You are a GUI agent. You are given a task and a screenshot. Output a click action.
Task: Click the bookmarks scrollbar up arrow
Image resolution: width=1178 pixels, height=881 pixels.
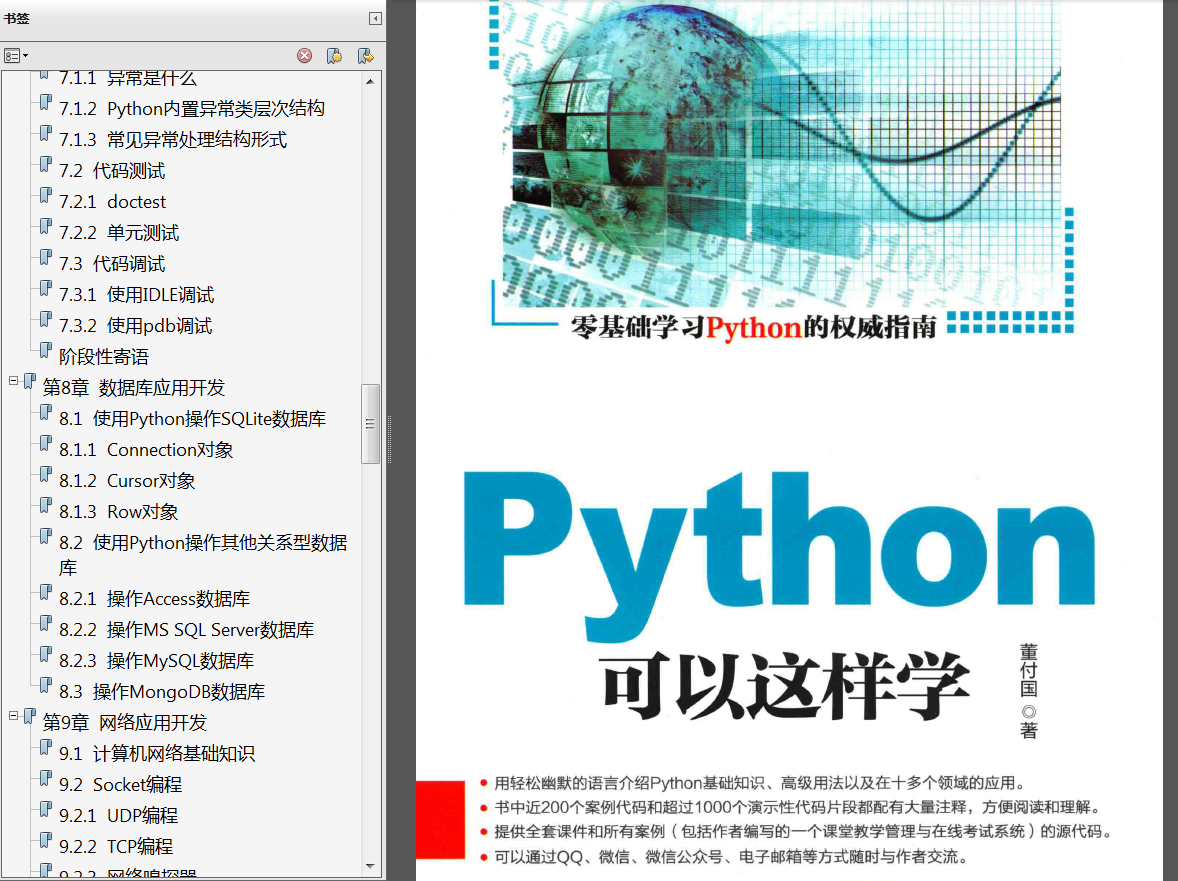[x=370, y=81]
